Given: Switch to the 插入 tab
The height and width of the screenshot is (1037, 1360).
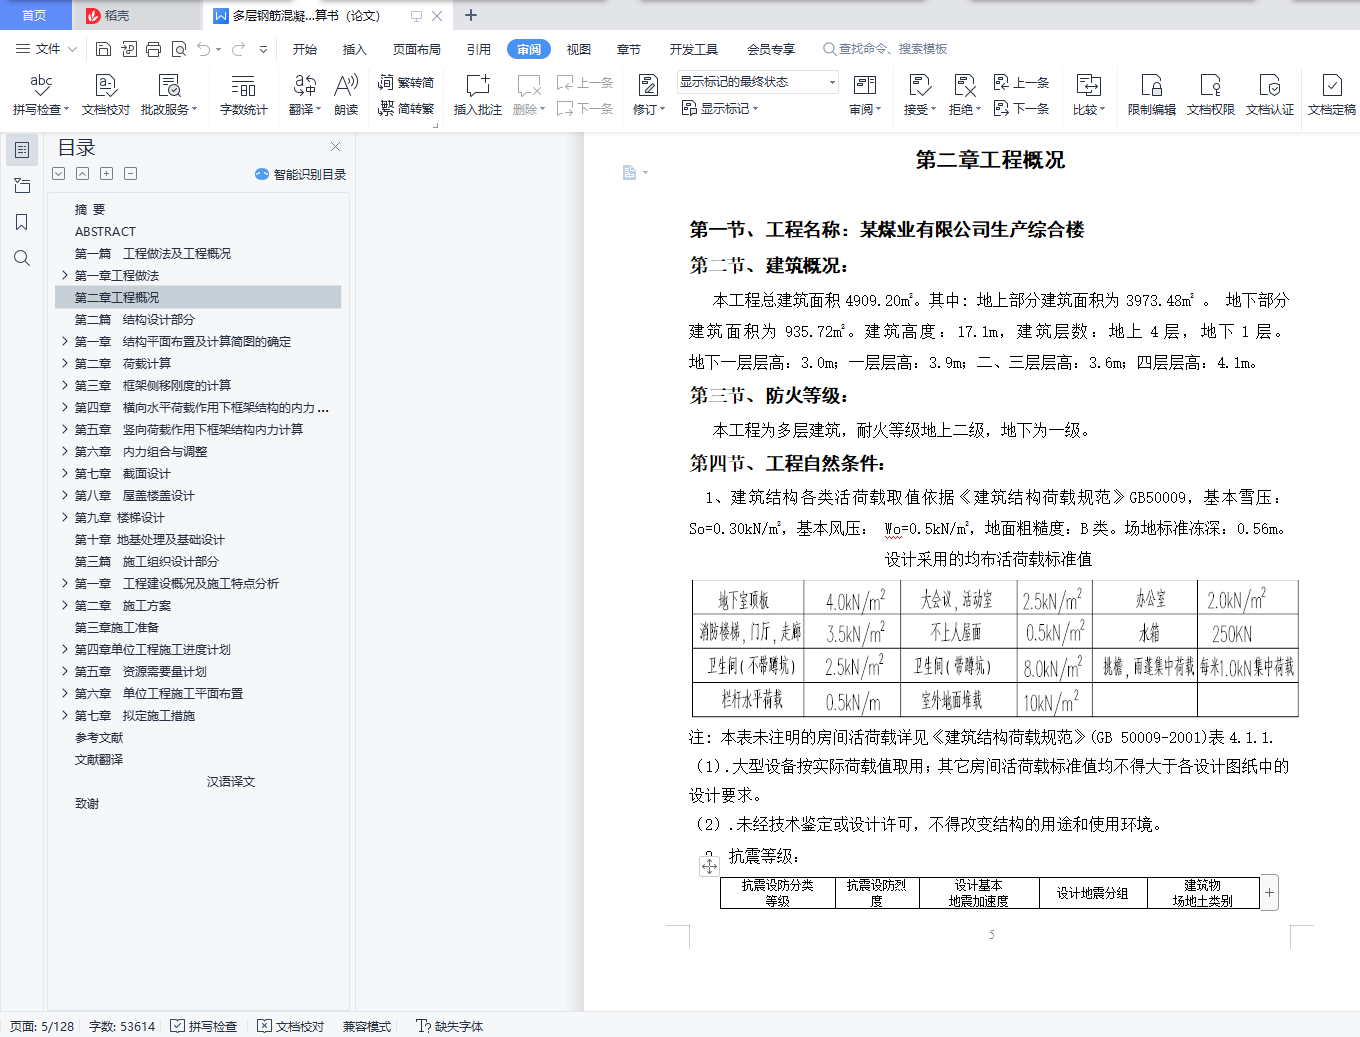Looking at the screenshot, I should click(x=355, y=49).
